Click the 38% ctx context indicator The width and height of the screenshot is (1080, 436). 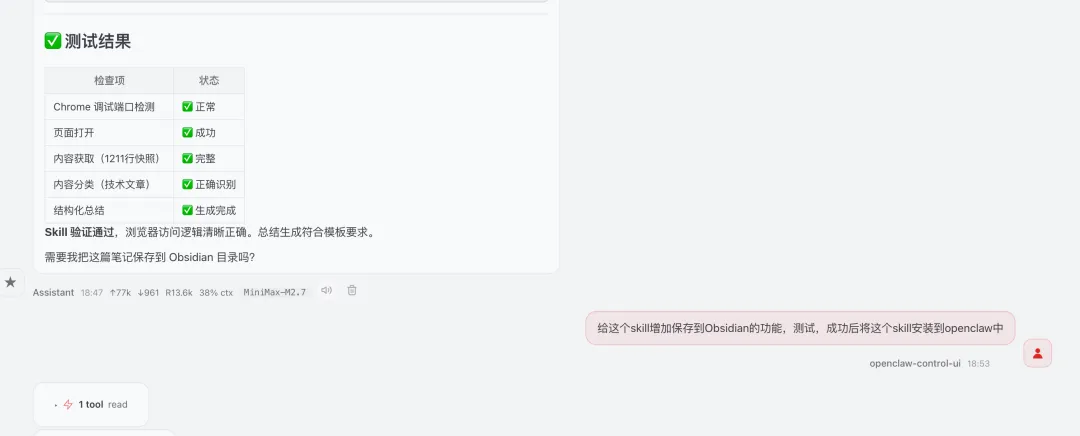(216, 292)
